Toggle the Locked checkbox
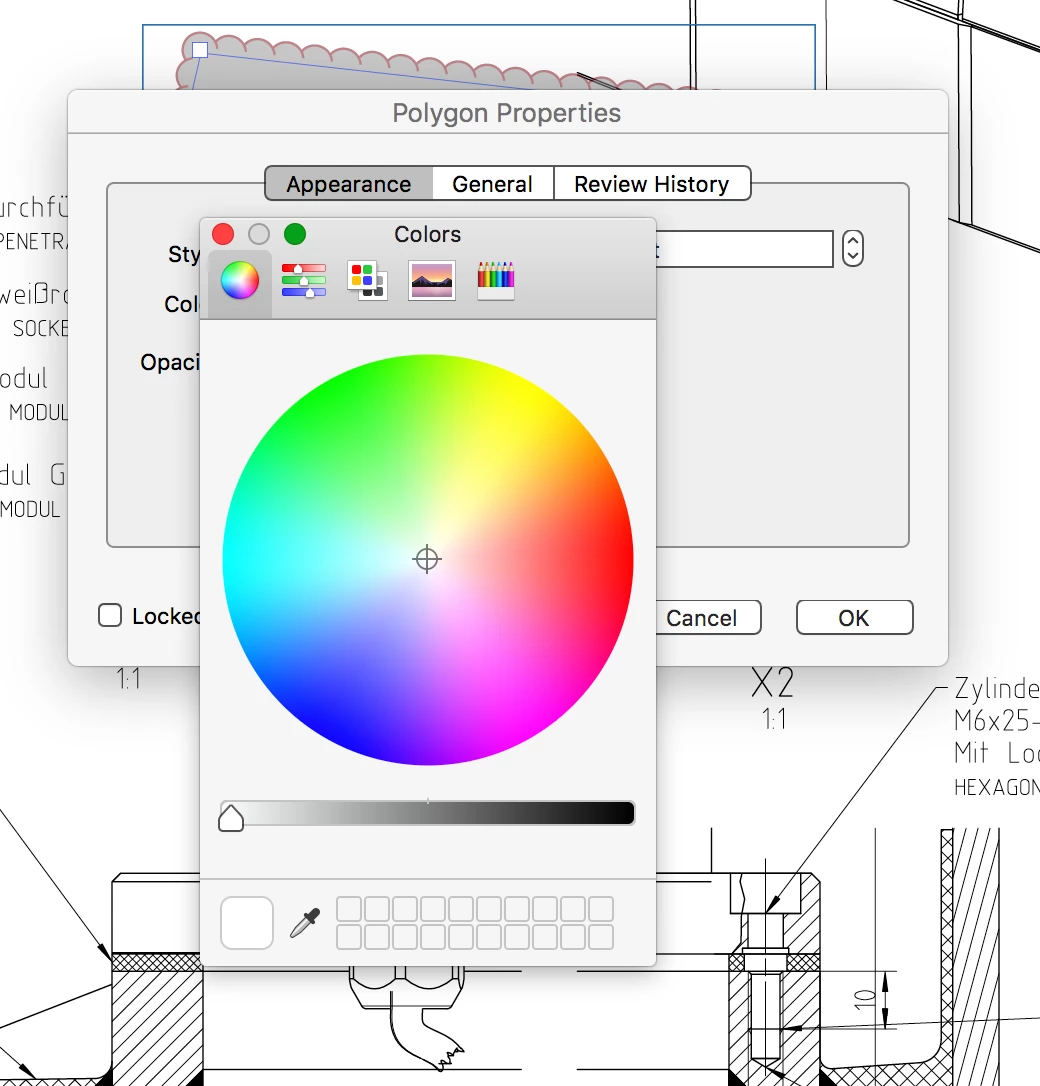Viewport: 1040px width, 1086px height. [x=110, y=615]
